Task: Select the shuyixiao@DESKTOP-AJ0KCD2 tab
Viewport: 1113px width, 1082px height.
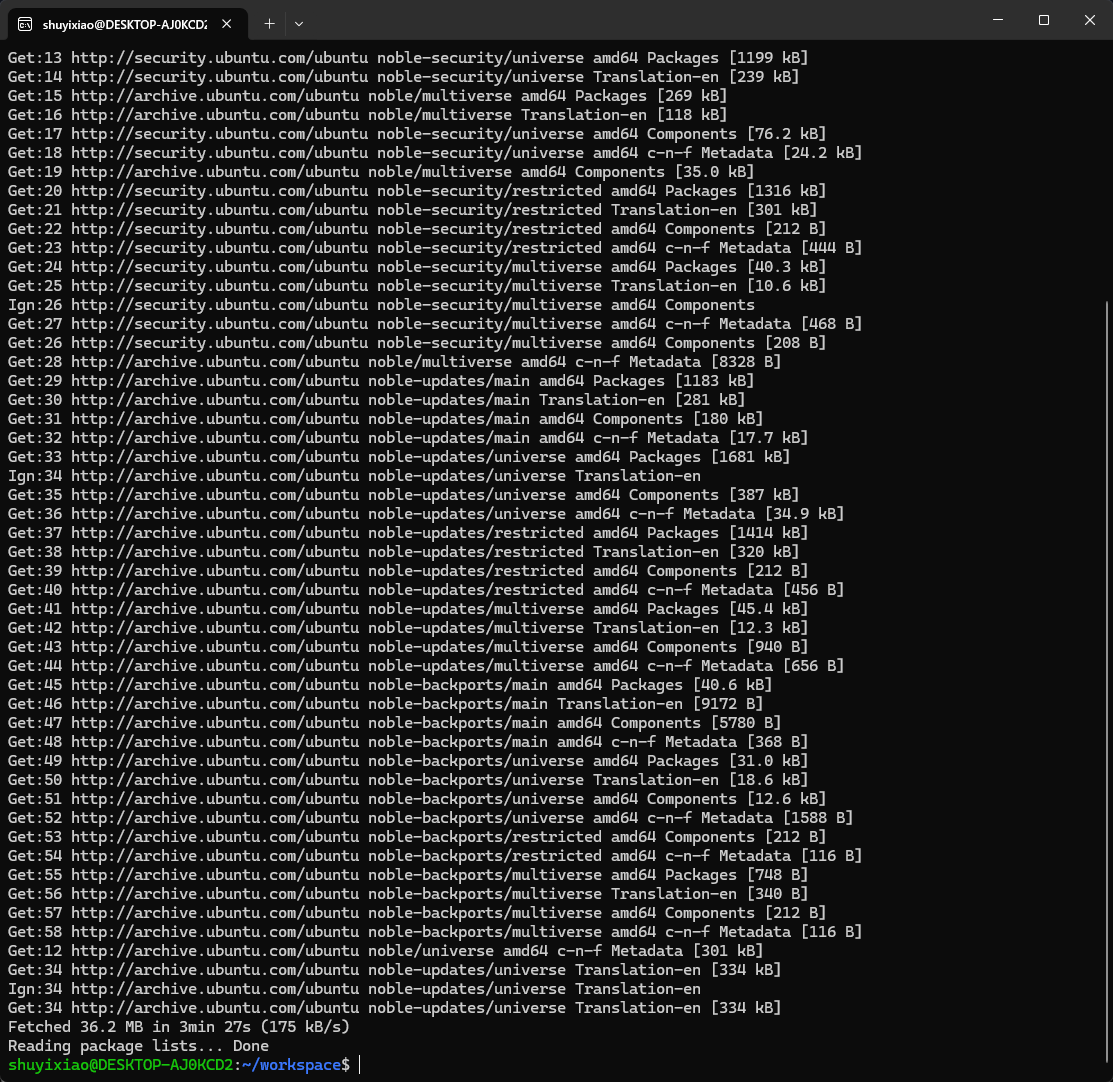Action: pyautogui.click(x=128, y=24)
